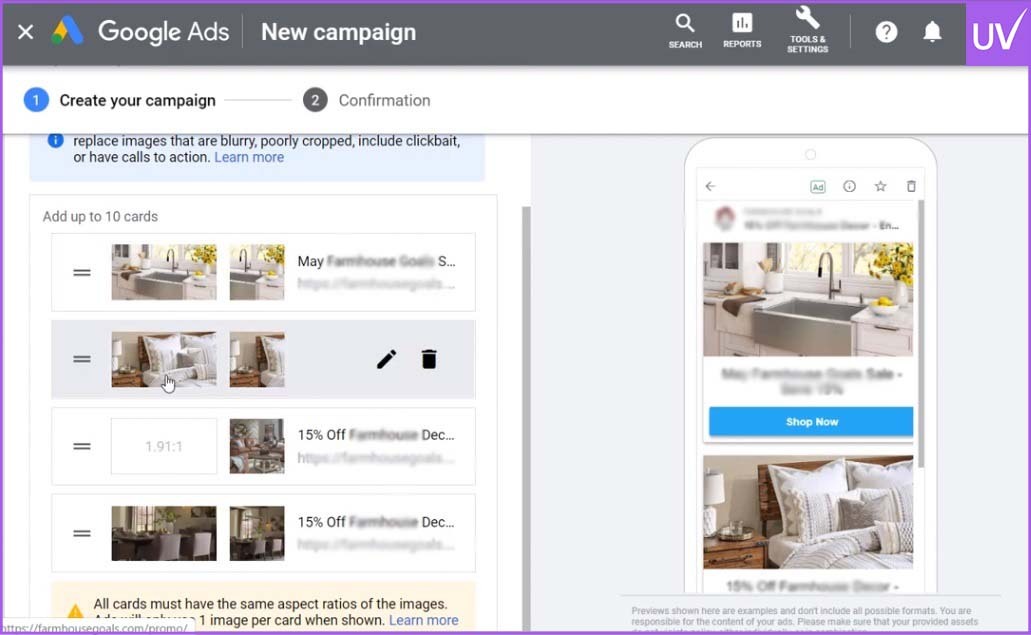Select the square living room thumbnail
The image size is (1031, 635).
(x=257, y=446)
